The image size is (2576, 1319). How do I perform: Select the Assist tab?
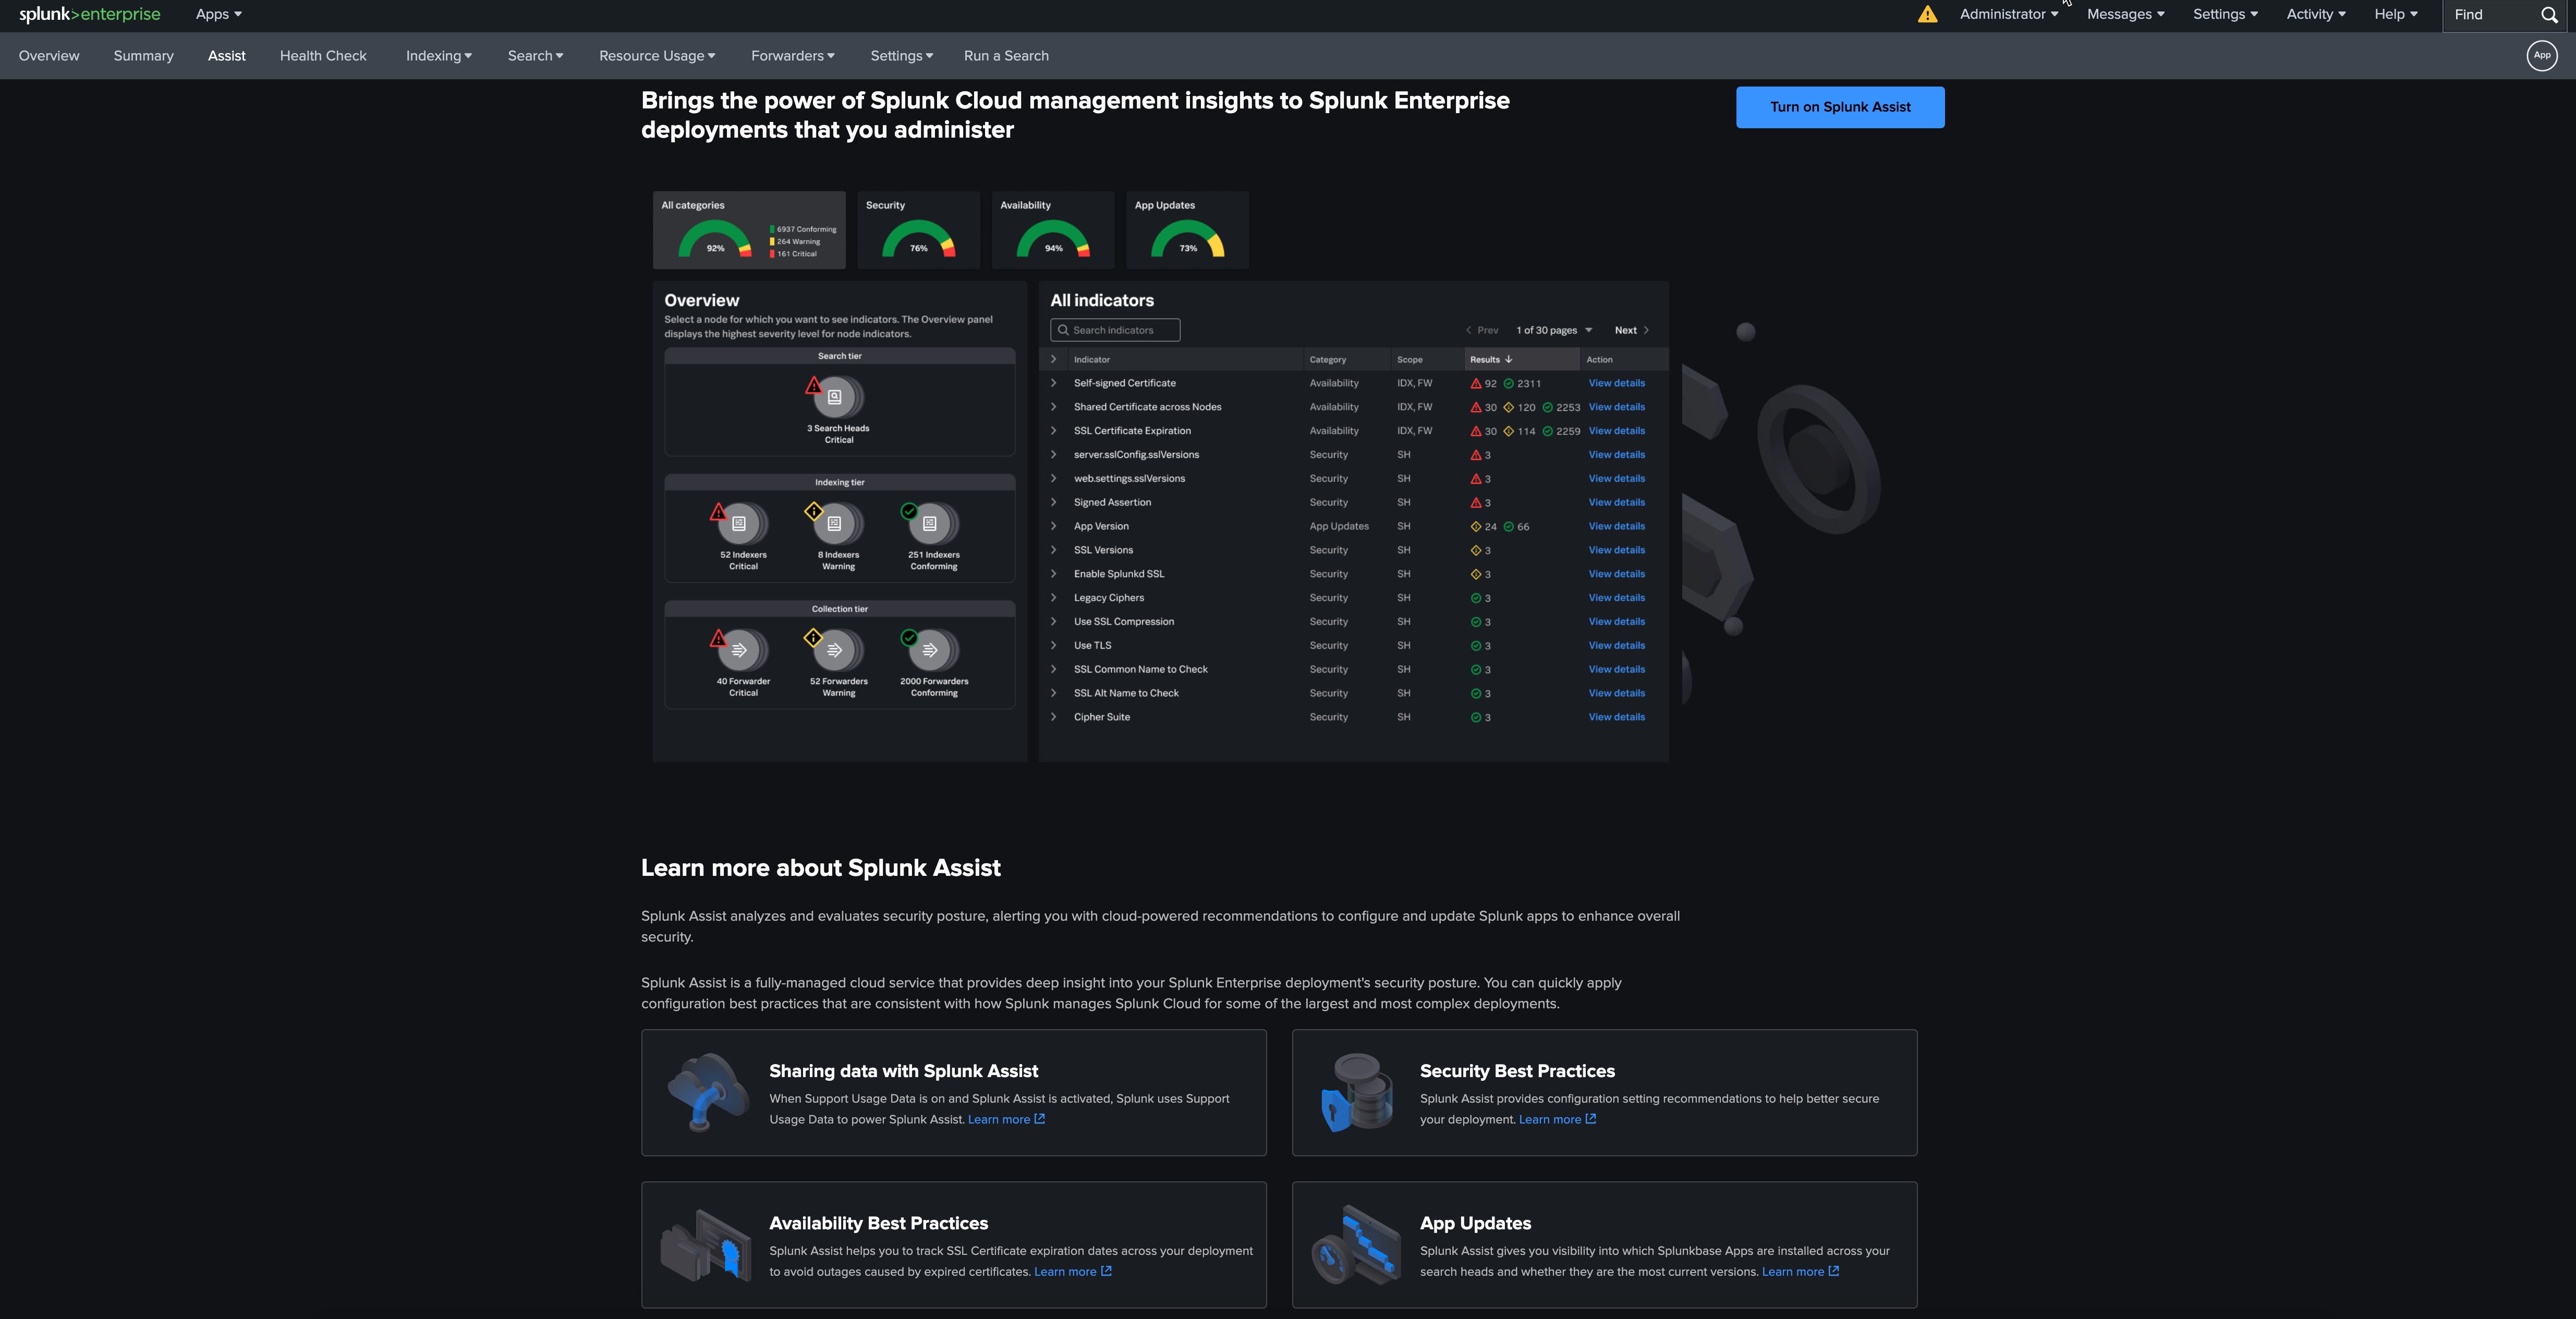226,56
